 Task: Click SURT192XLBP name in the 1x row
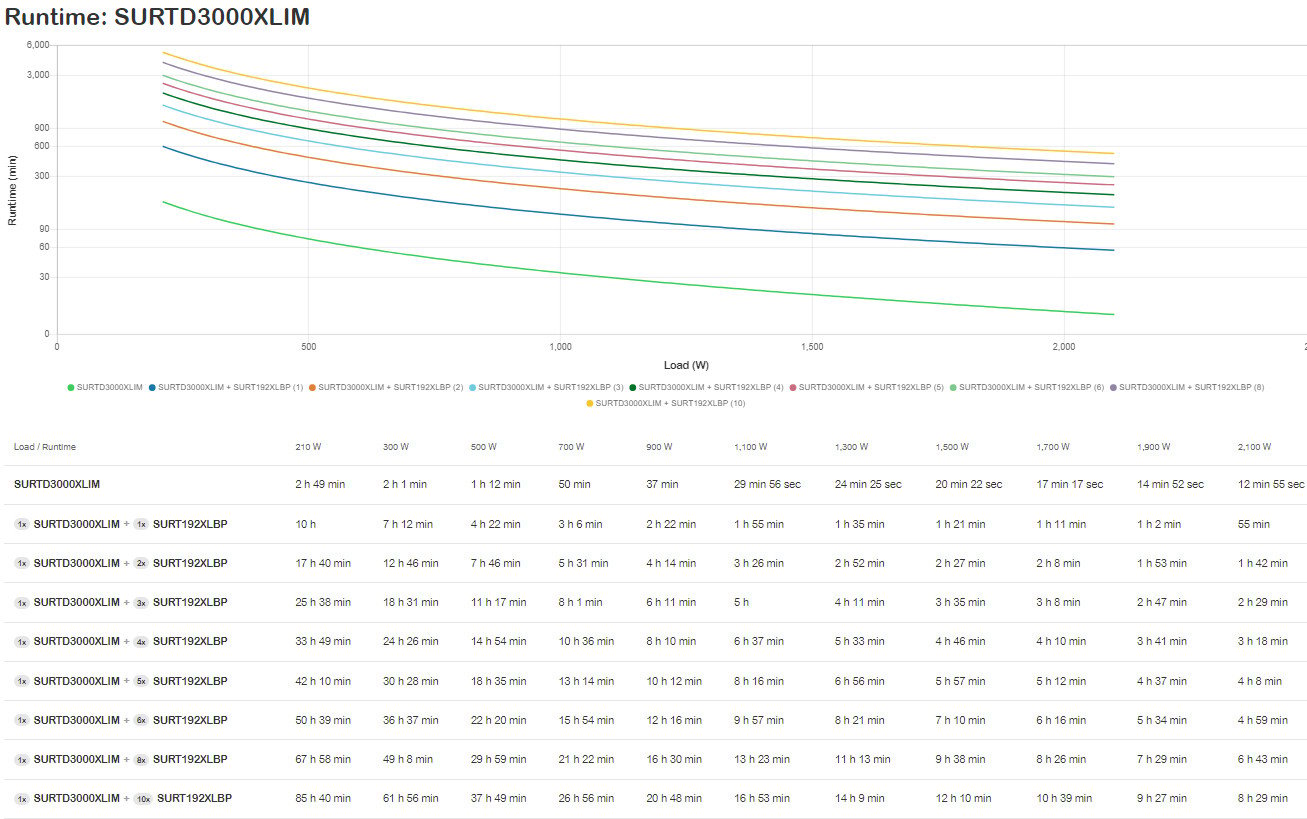(x=190, y=524)
